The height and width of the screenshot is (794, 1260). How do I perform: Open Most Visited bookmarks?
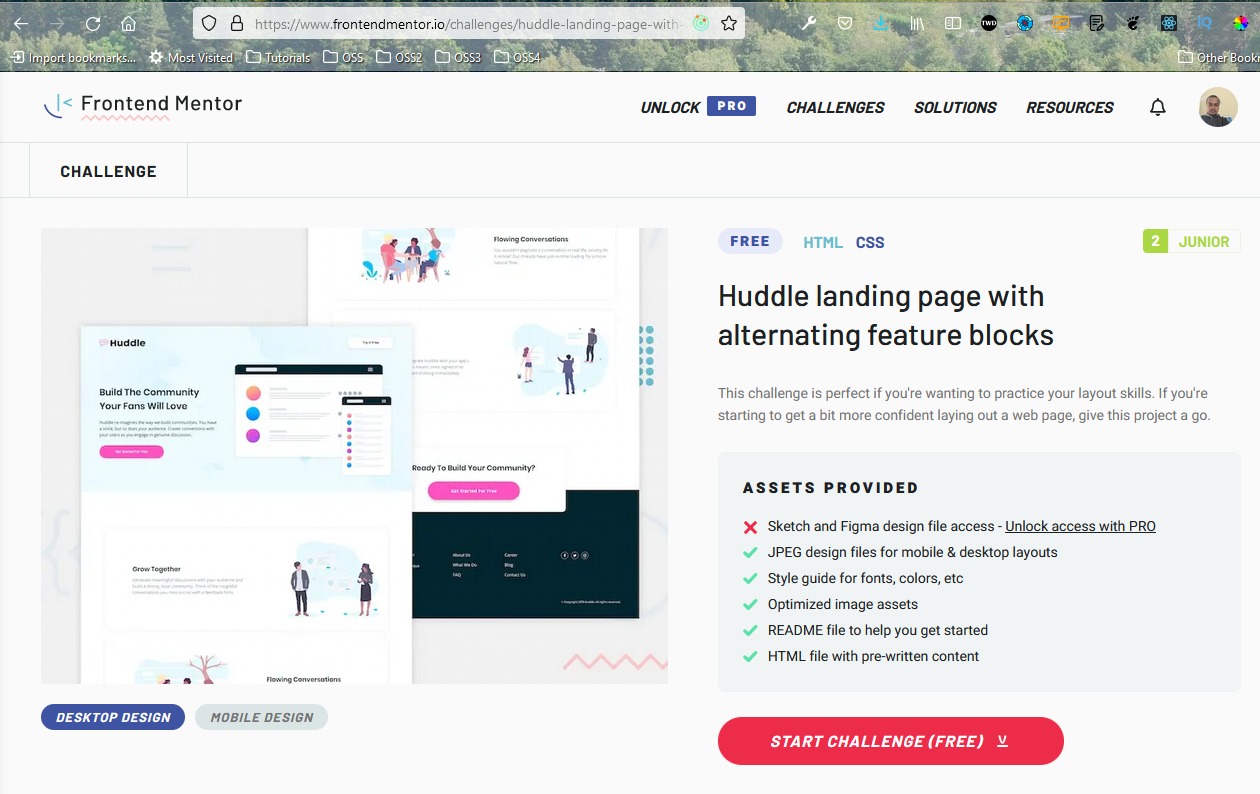[x=190, y=58]
